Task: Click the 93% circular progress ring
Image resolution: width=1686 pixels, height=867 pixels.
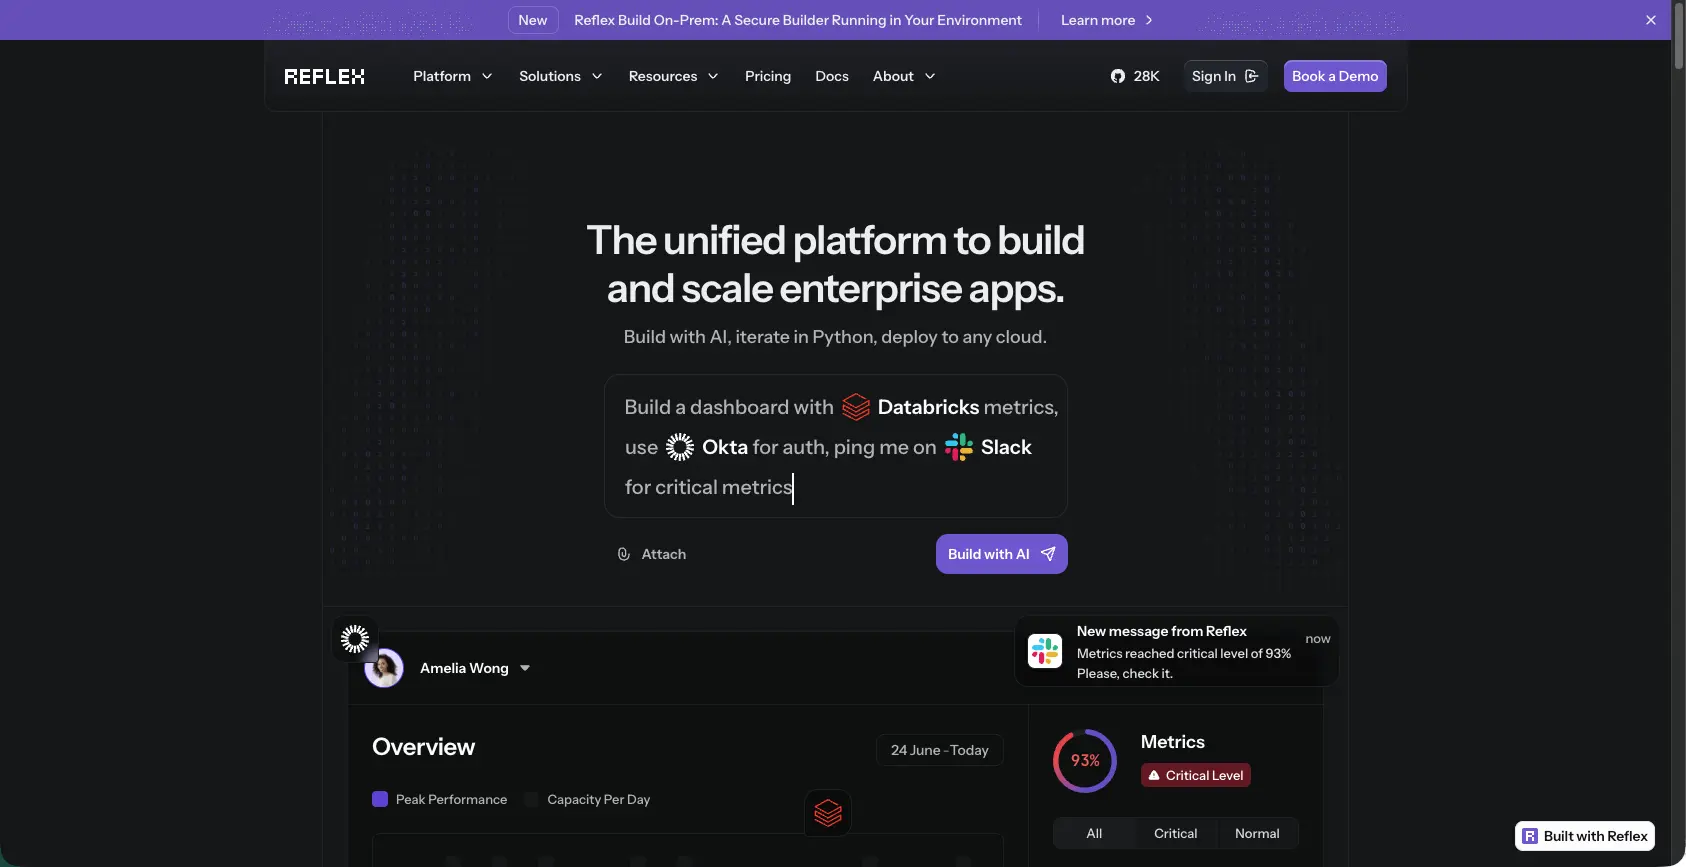Action: click(x=1085, y=761)
